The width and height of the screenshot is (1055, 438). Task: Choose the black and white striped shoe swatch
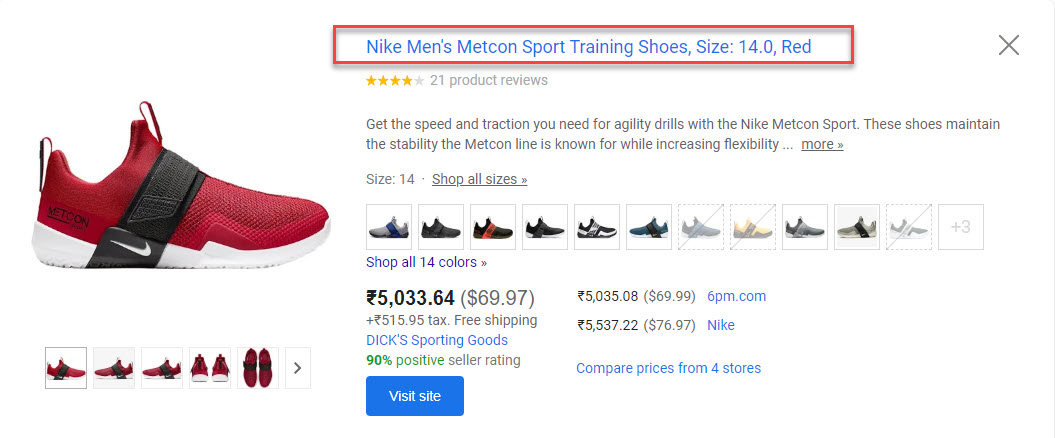click(x=597, y=227)
